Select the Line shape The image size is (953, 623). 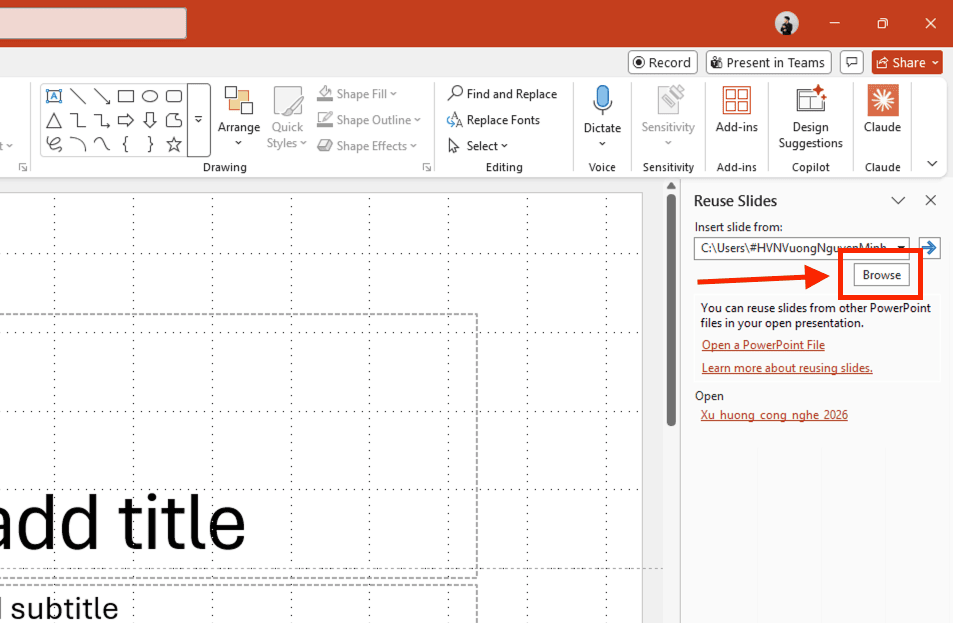(x=78, y=96)
